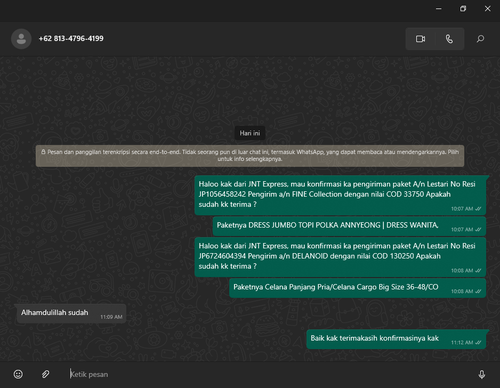The width and height of the screenshot is (500, 388).
Task: Open search in chat magnifier icon
Action: click(480, 39)
